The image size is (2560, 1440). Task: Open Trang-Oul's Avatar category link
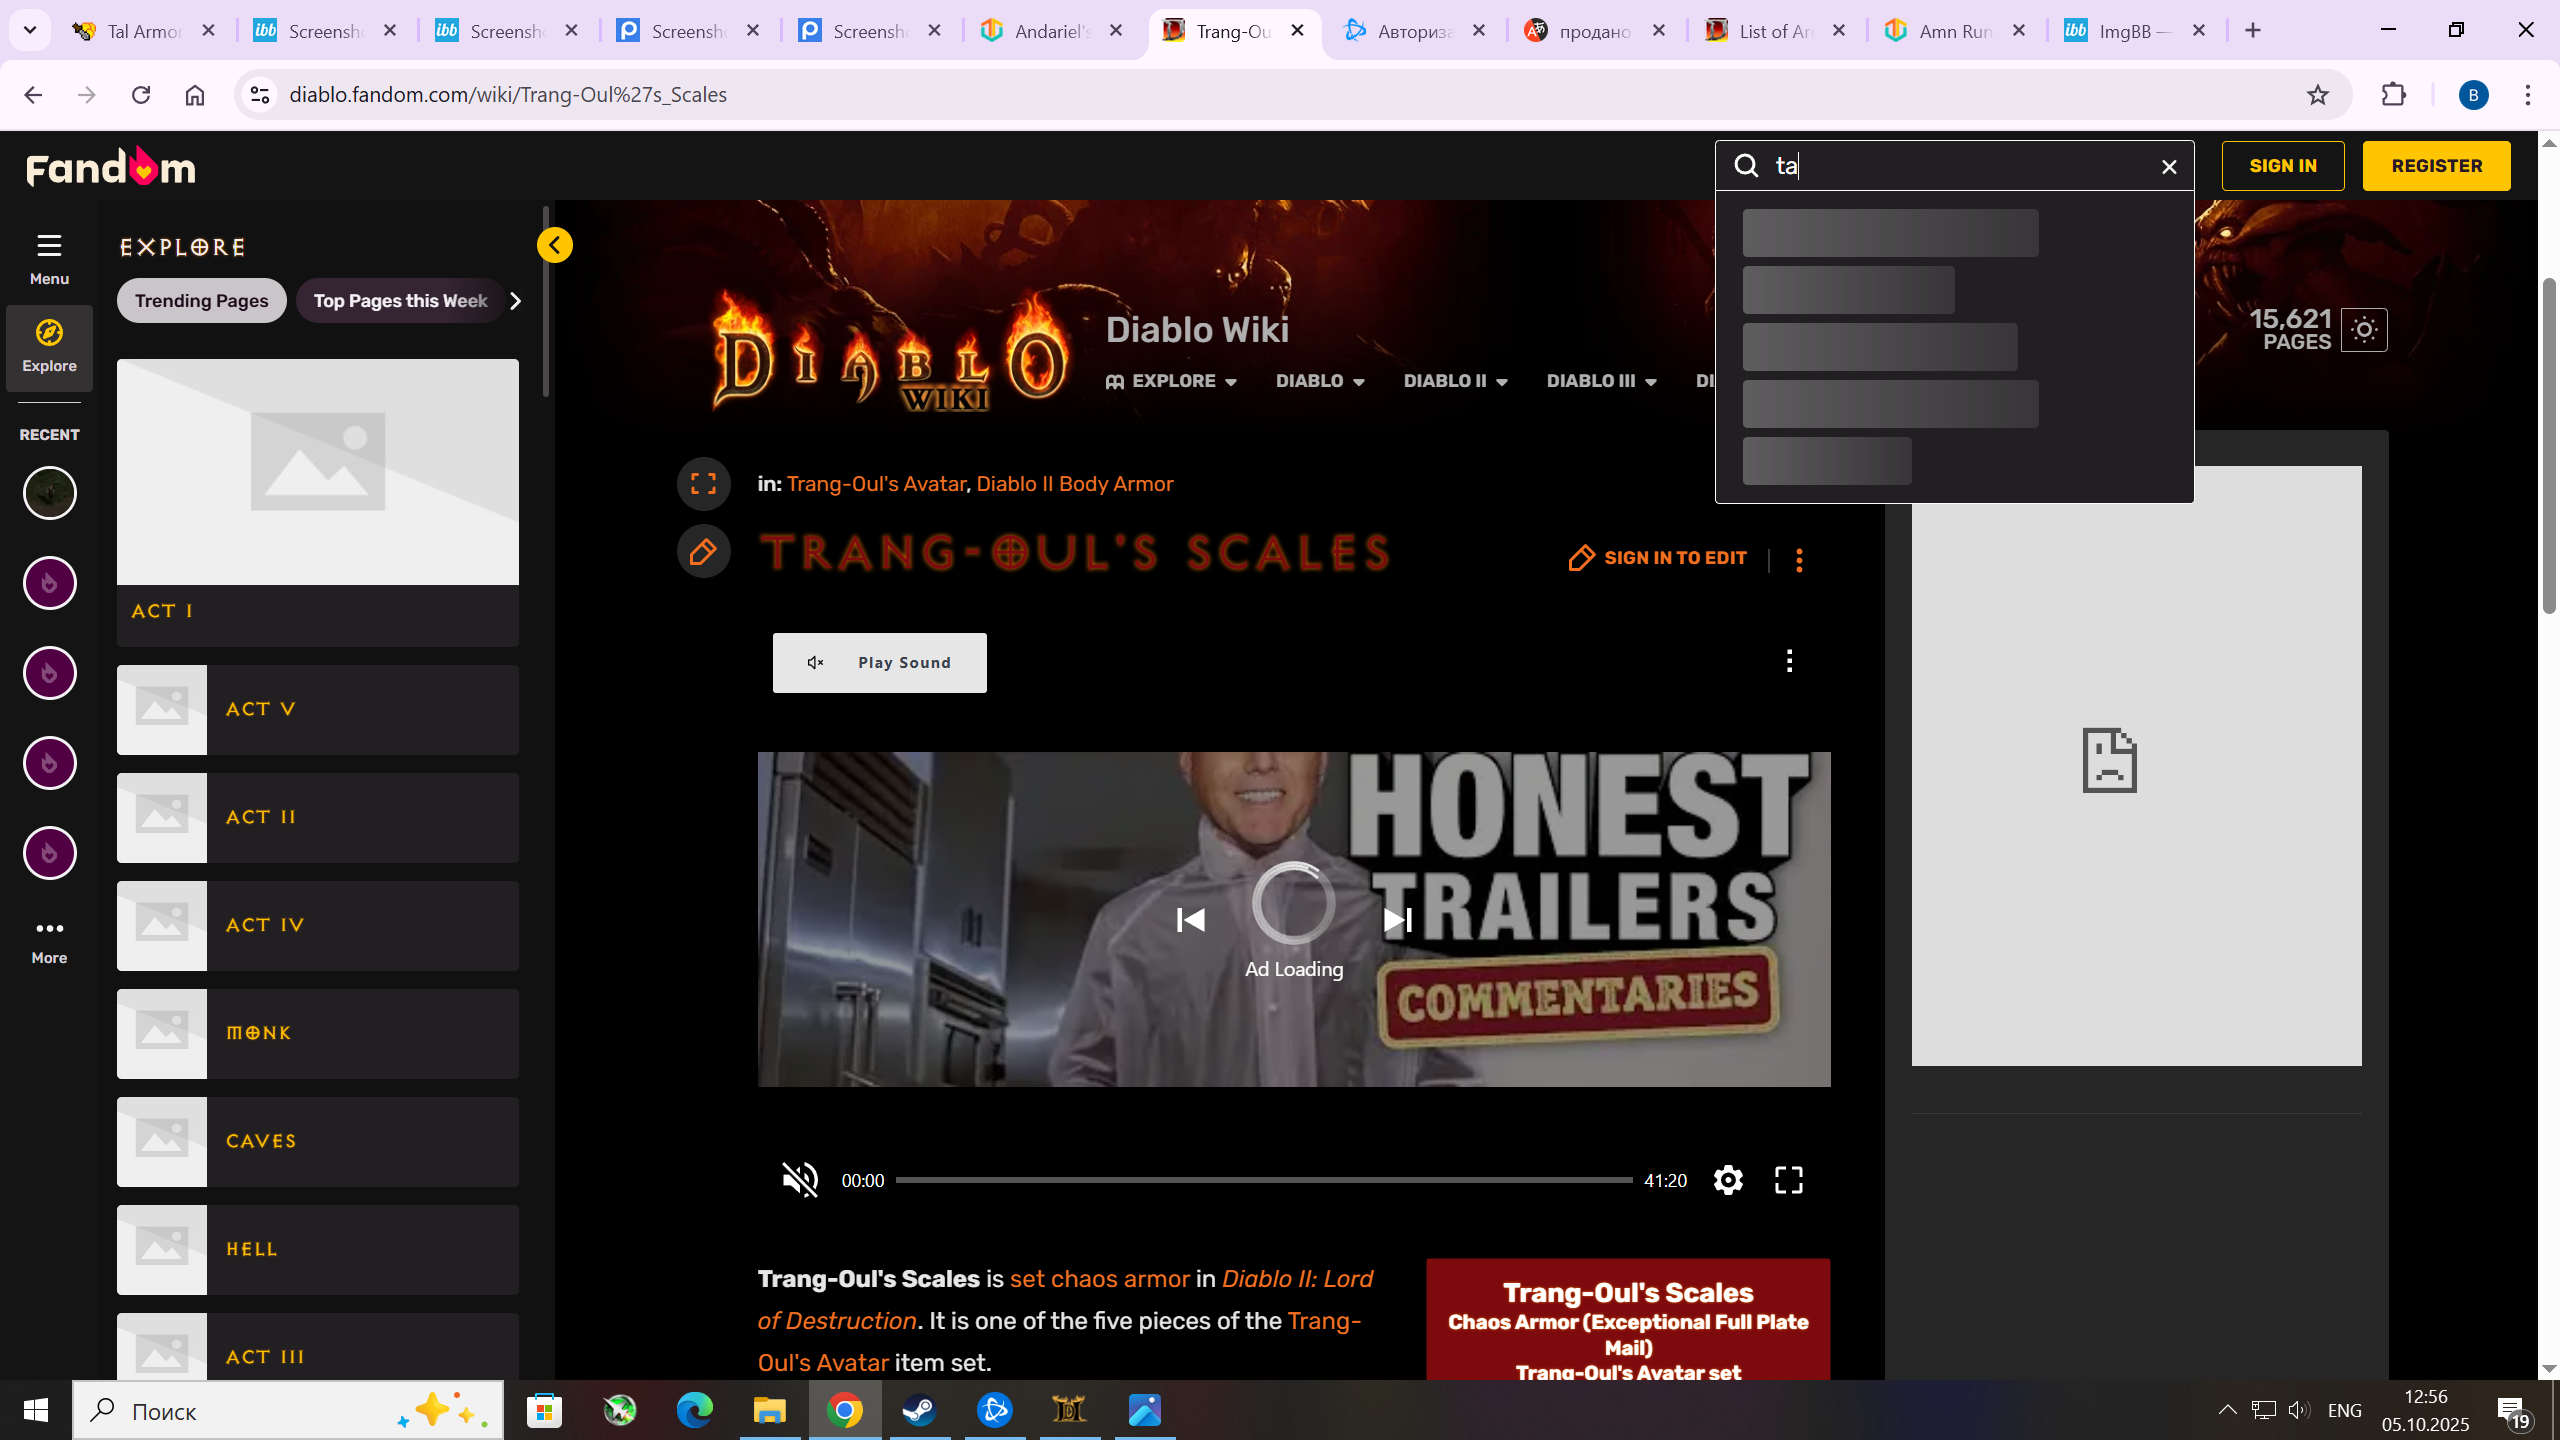pos(876,484)
